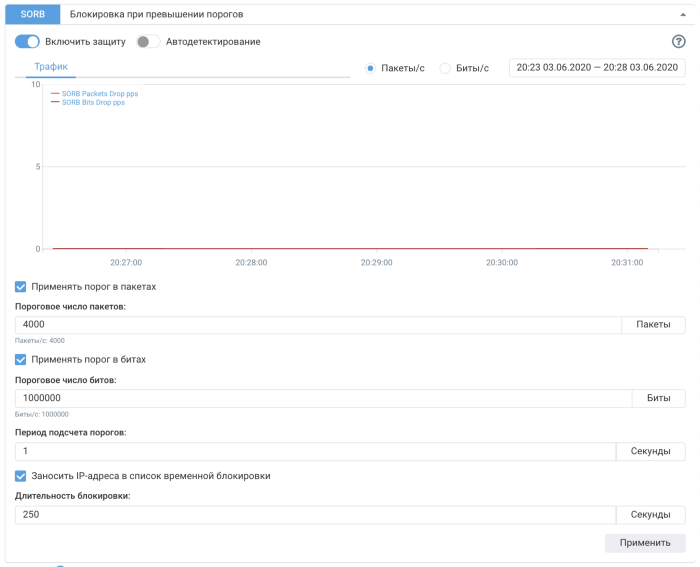Click the threshold counting period field
The width and height of the screenshot is (700, 567).
click(x=314, y=451)
